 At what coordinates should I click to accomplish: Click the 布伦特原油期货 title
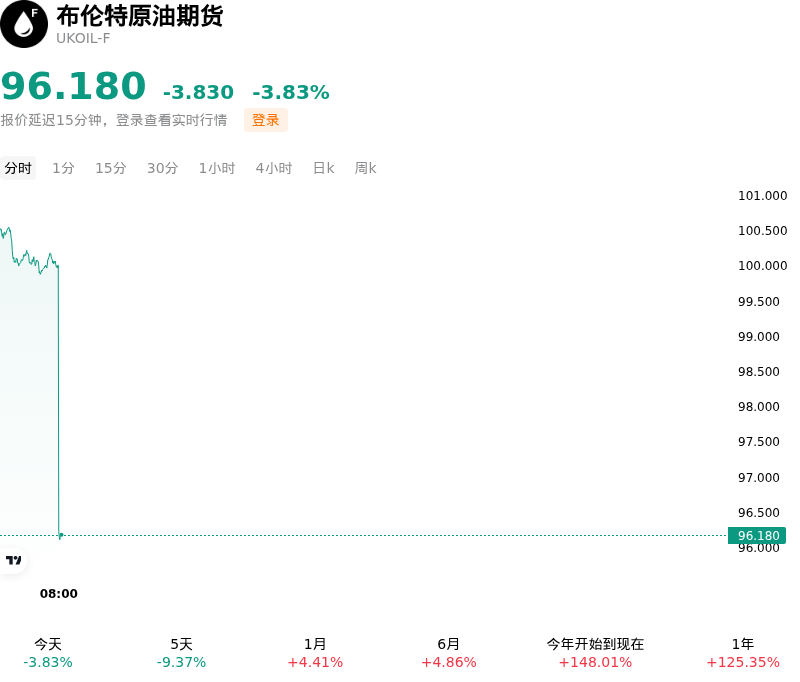[x=140, y=16]
